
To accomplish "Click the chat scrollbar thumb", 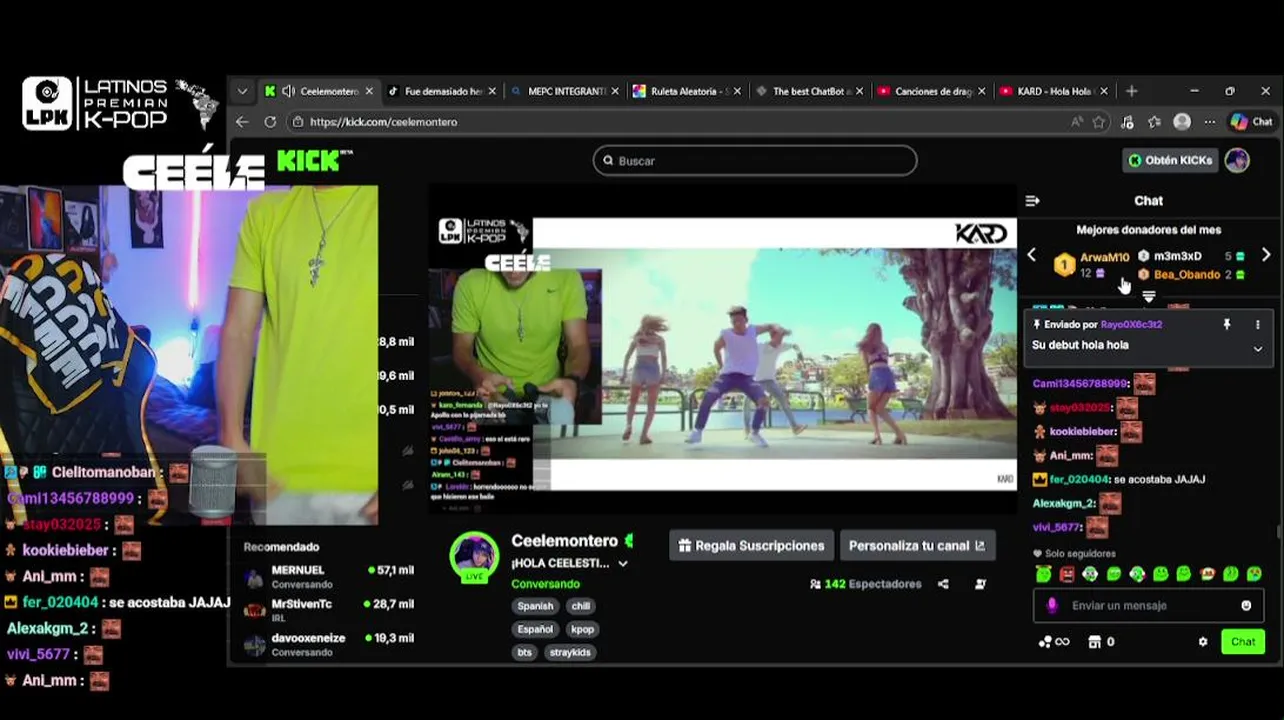I will pos(1279,533).
